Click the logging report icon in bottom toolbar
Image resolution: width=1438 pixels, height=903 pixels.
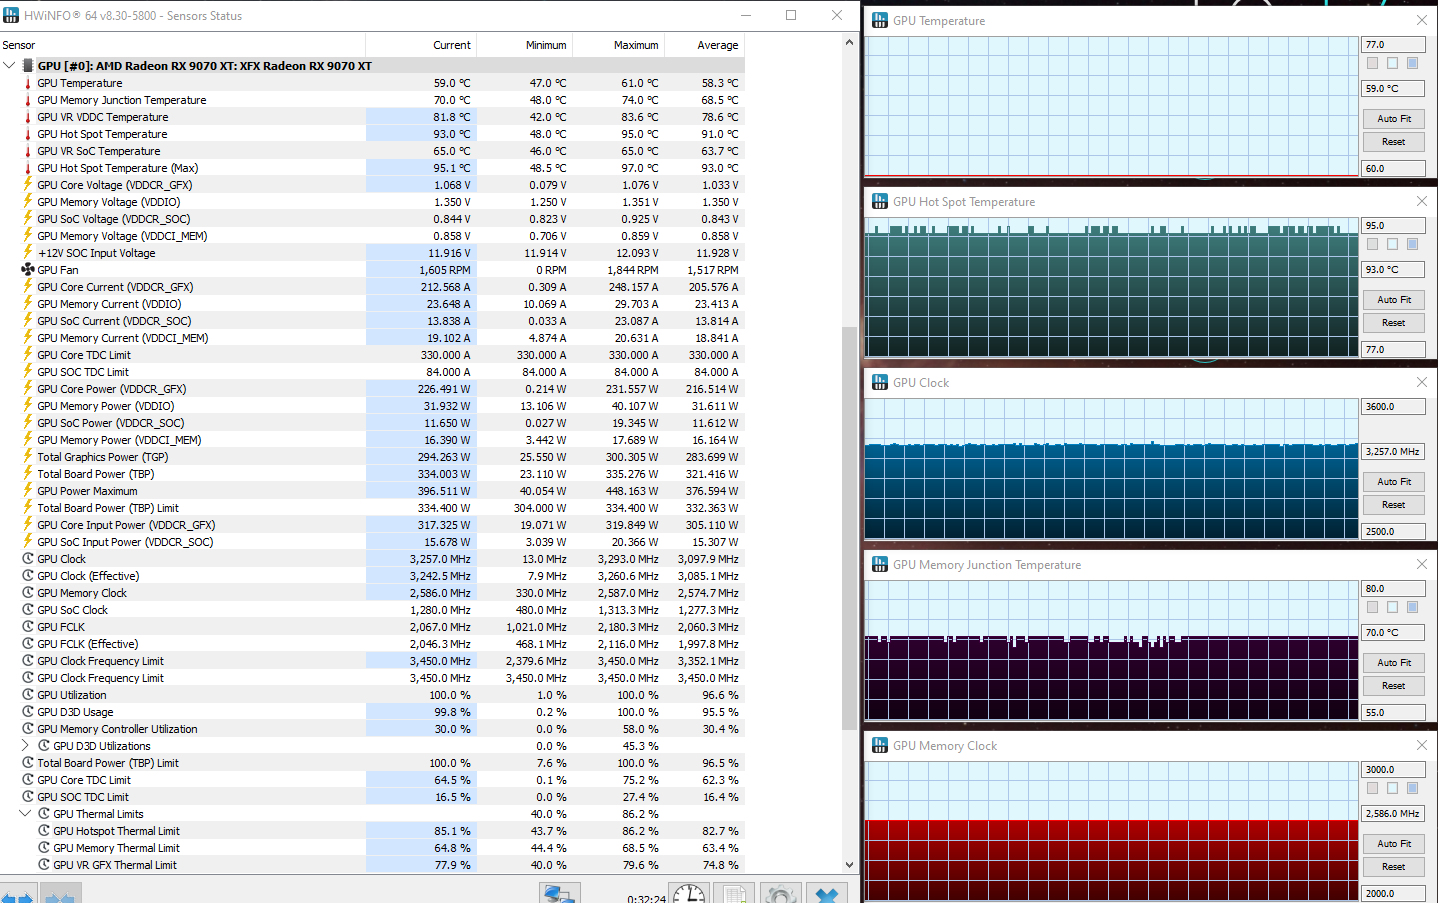pyautogui.click(x=734, y=891)
